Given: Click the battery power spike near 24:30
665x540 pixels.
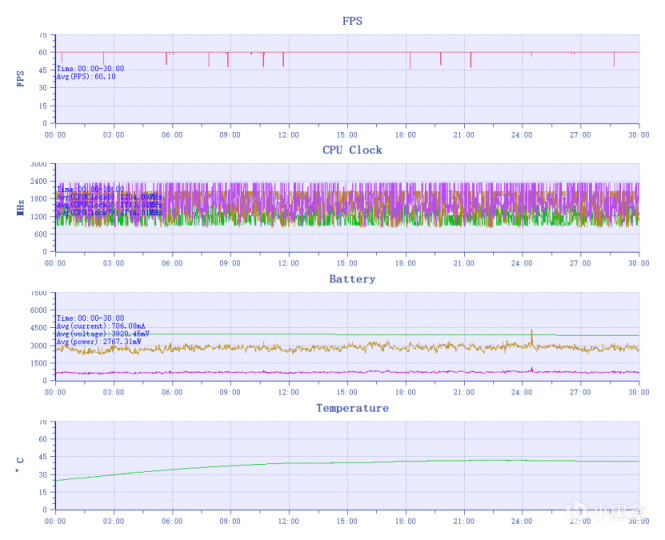Looking at the screenshot, I should (531, 337).
